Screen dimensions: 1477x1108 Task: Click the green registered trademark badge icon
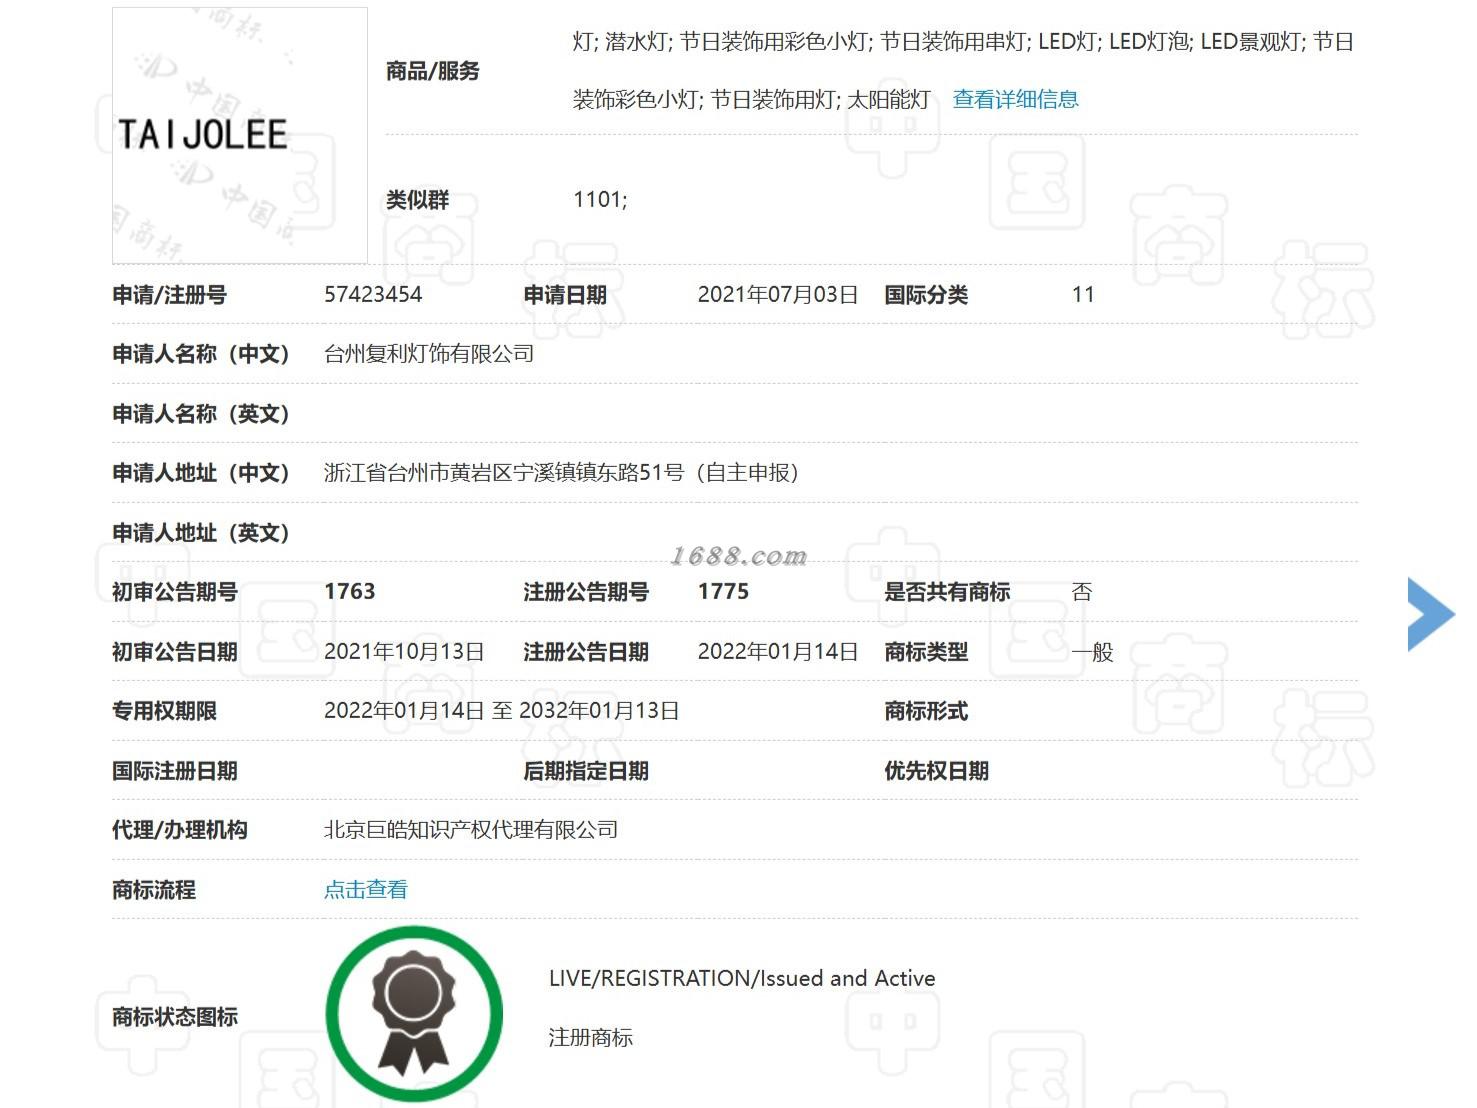[414, 1014]
